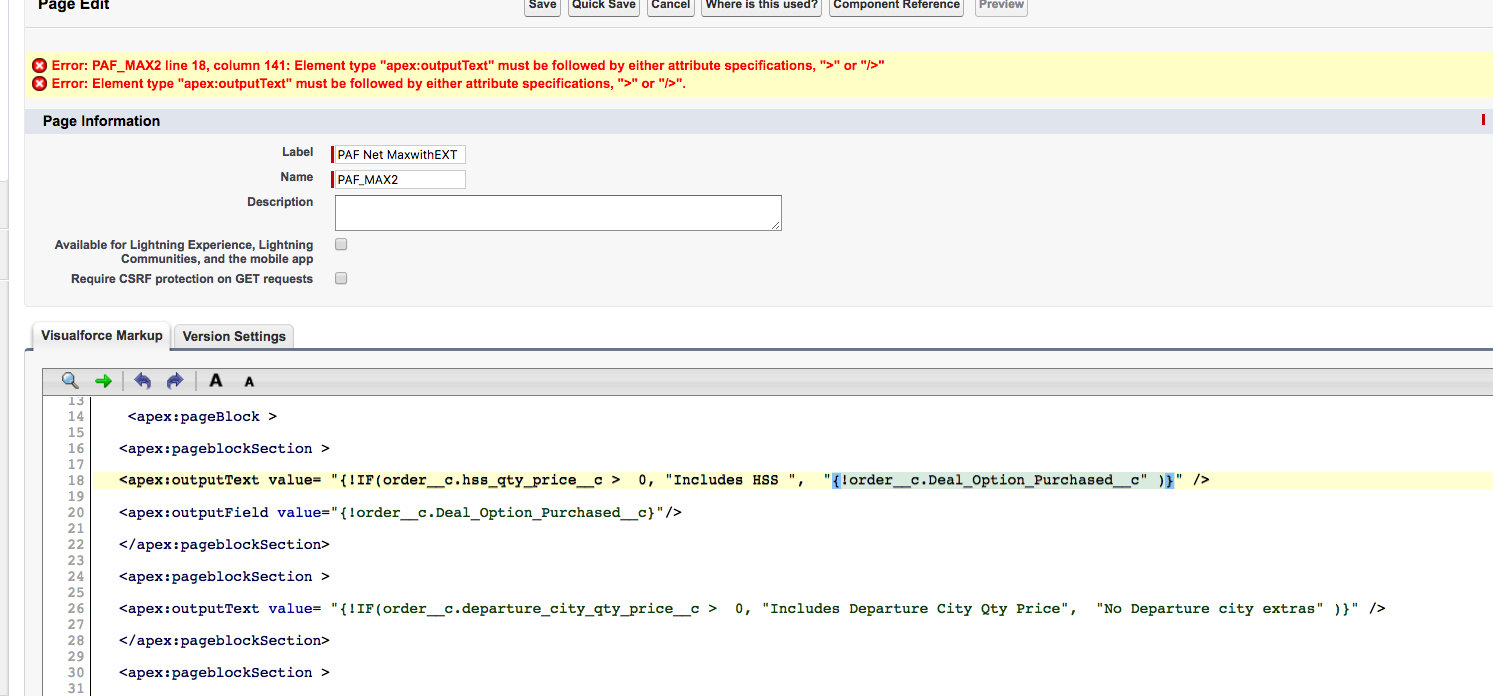Click Quick Save to apply changes
The height and width of the screenshot is (696, 1493).
[x=603, y=6]
